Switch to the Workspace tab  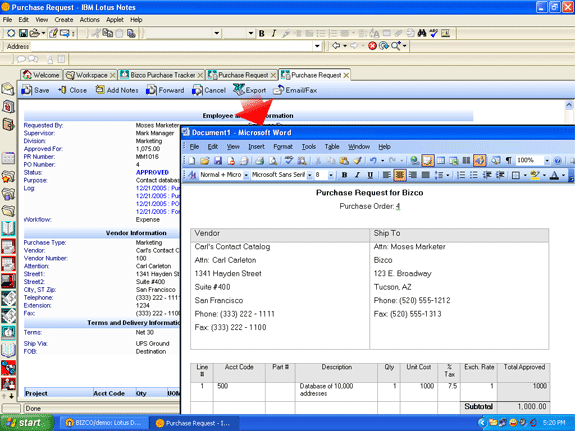tap(91, 75)
